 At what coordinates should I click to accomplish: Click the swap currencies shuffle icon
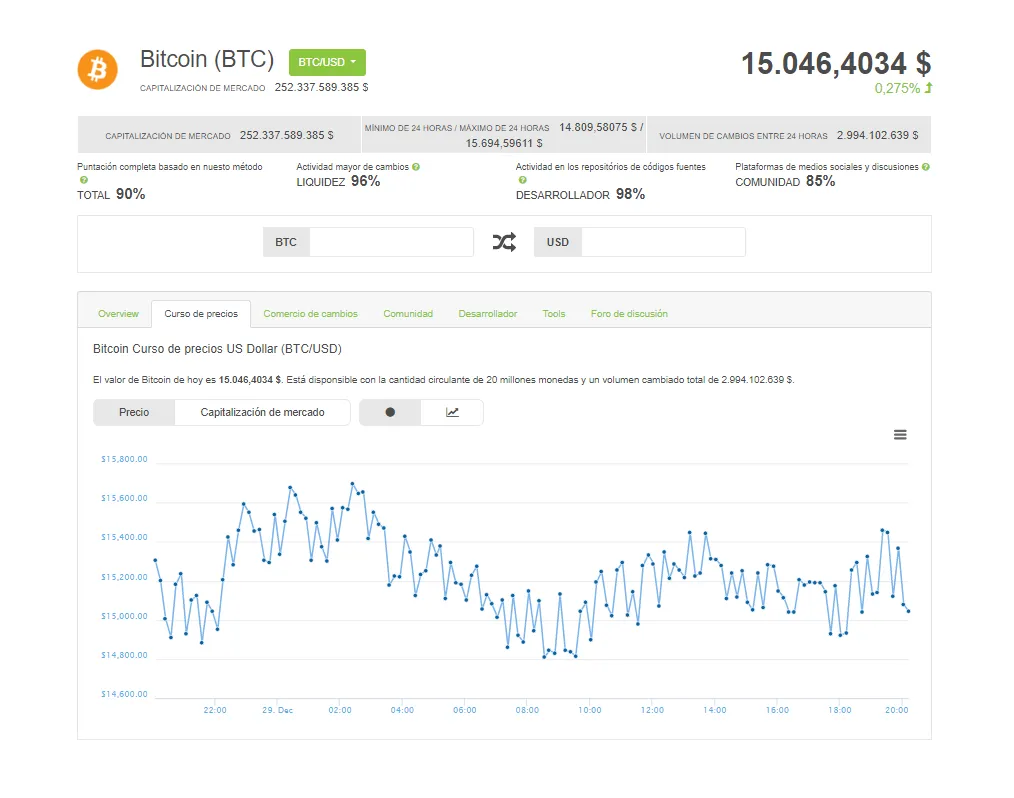pos(504,242)
